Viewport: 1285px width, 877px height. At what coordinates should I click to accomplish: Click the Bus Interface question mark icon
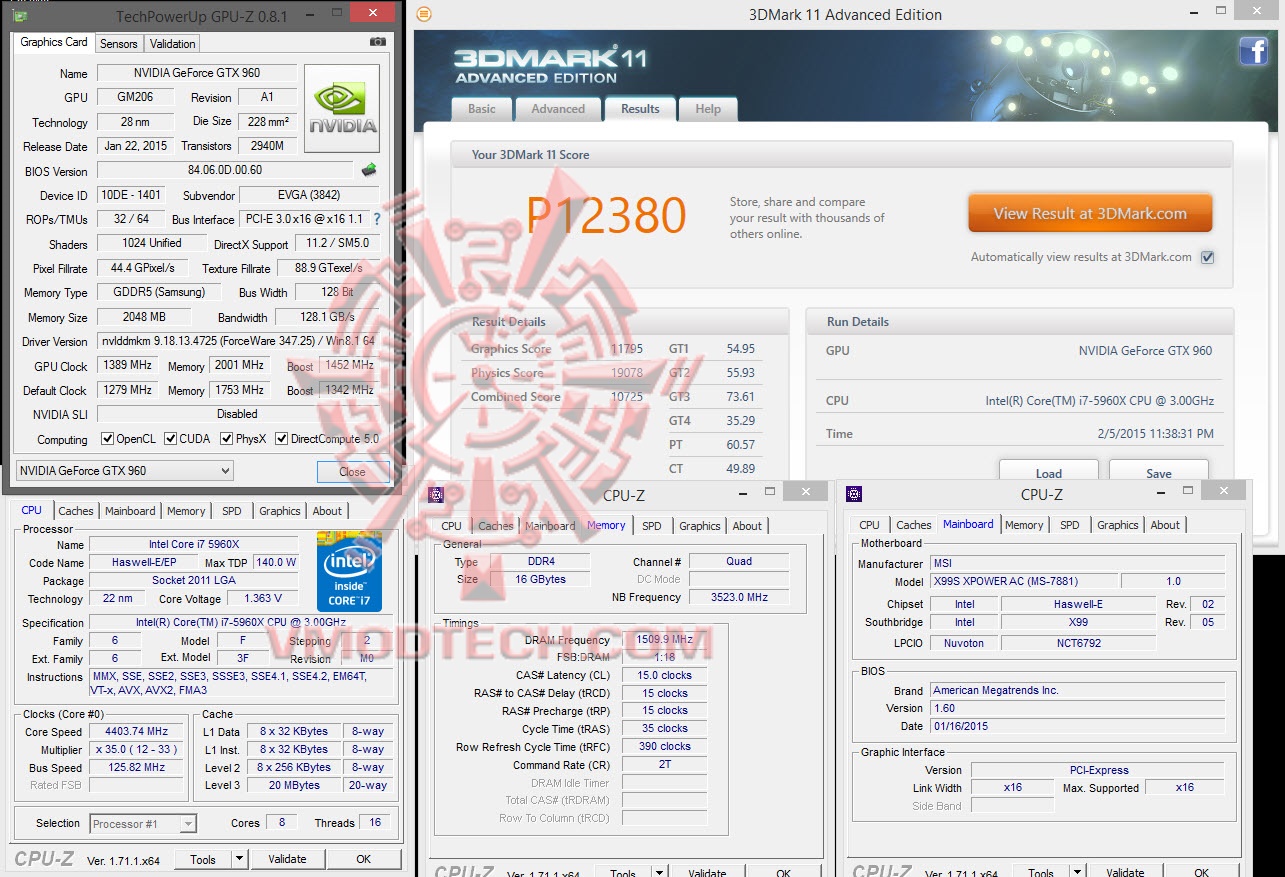[377, 219]
